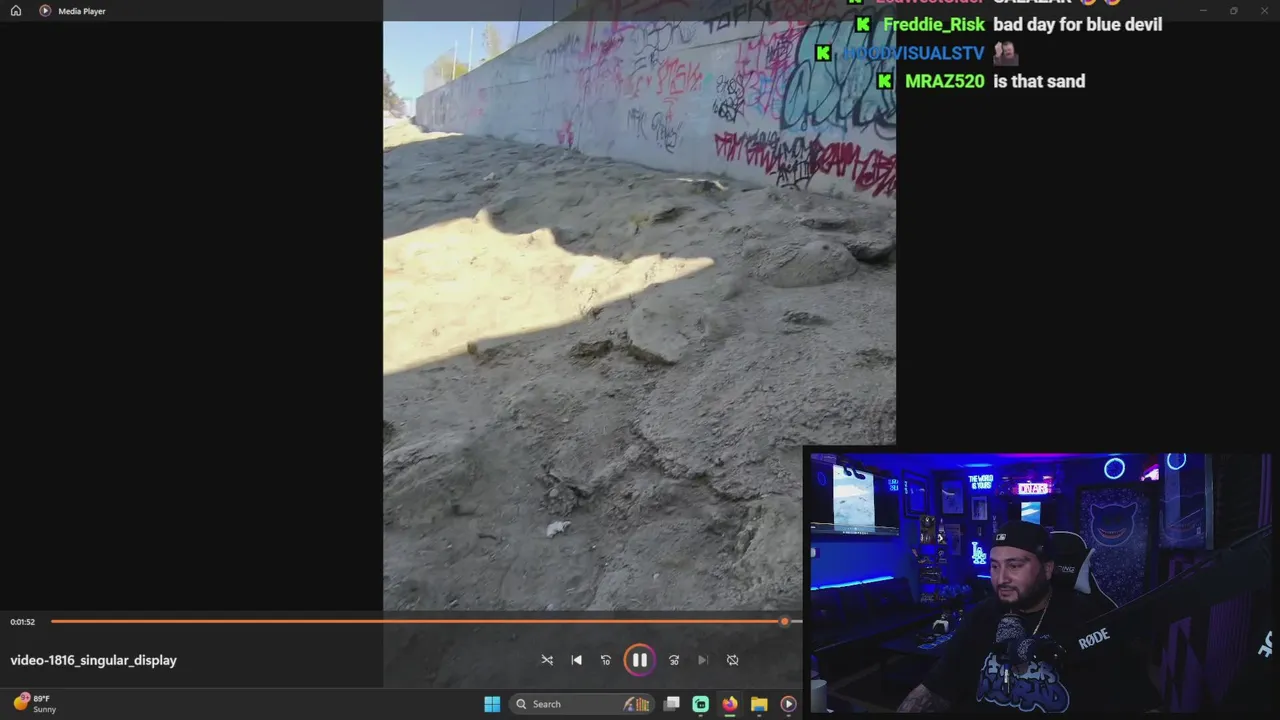The height and width of the screenshot is (720, 1280).
Task: Click the video-1816_singular_display title
Action: coord(93,660)
